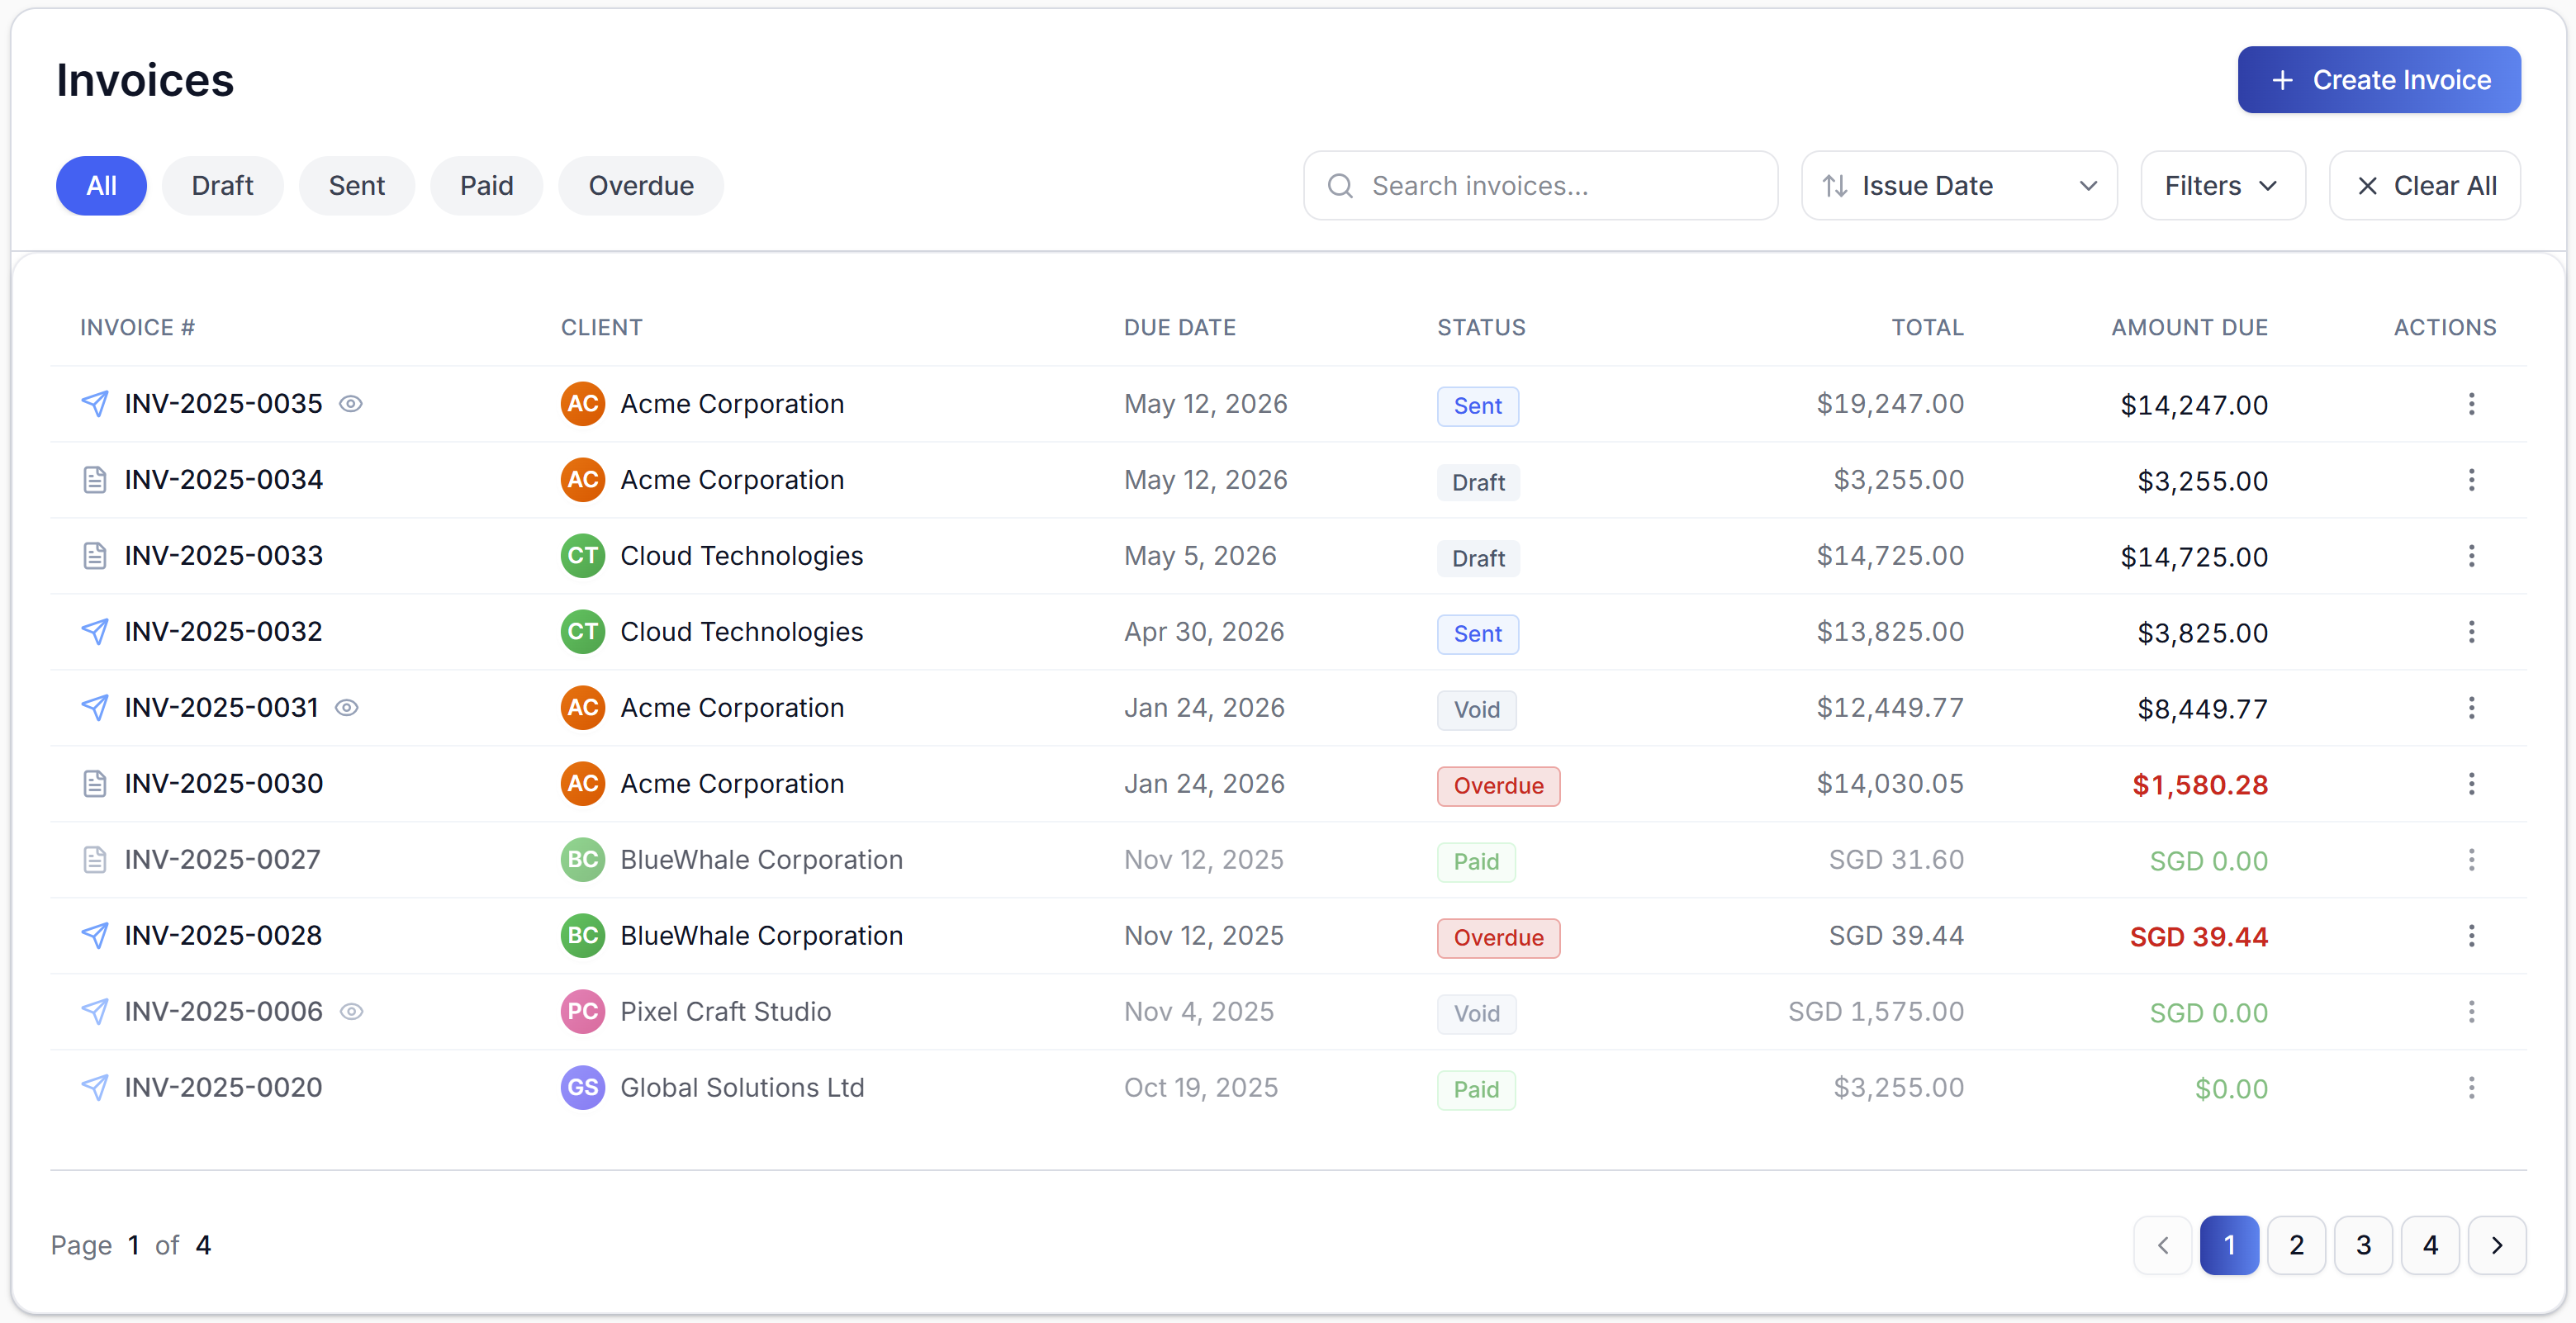The height and width of the screenshot is (1323, 2576).
Task: Open actions menu for INV-2025-0028
Action: (2471, 936)
